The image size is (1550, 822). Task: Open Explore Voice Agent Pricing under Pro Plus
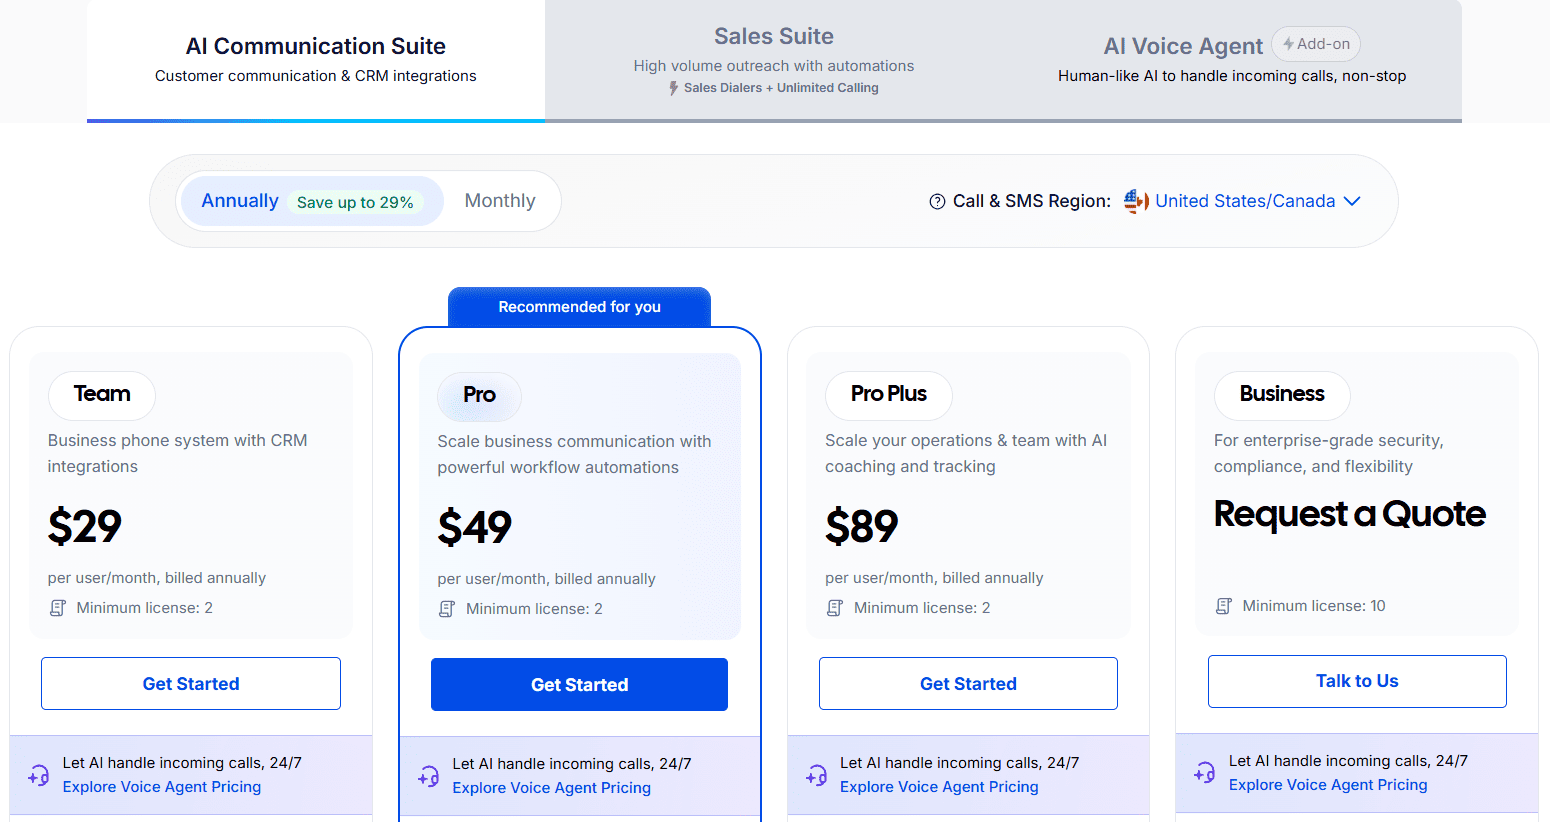[939, 787]
